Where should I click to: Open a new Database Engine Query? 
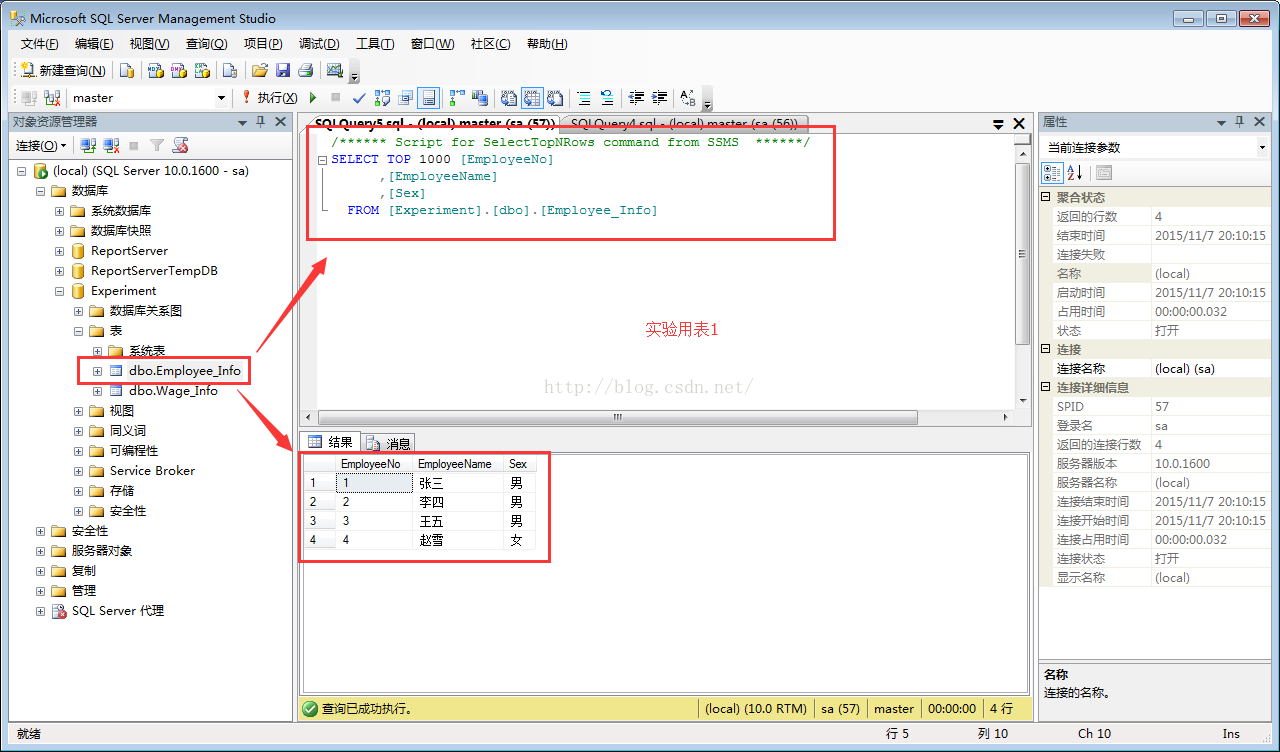[x=127, y=70]
